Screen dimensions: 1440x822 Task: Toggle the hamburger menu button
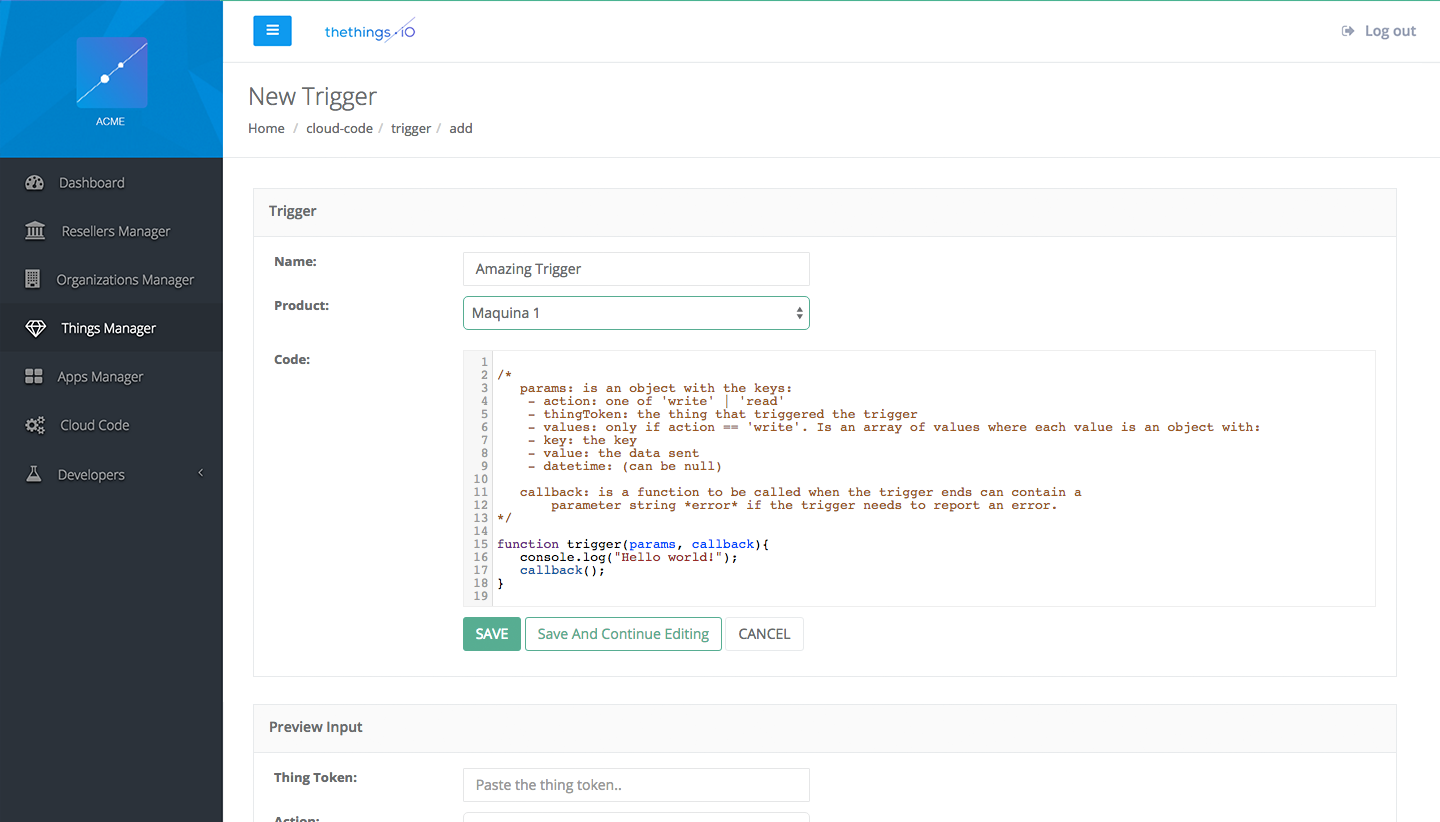(272, 31)
